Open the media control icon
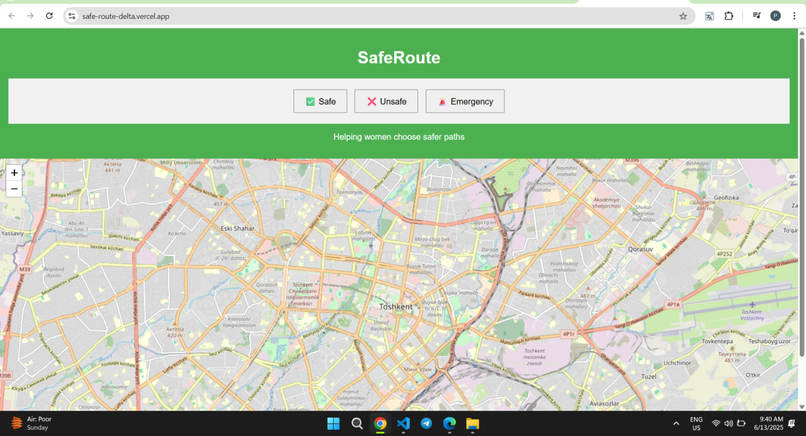The height and width of the screenshot is (436, 806). click(x=757, y=16)
